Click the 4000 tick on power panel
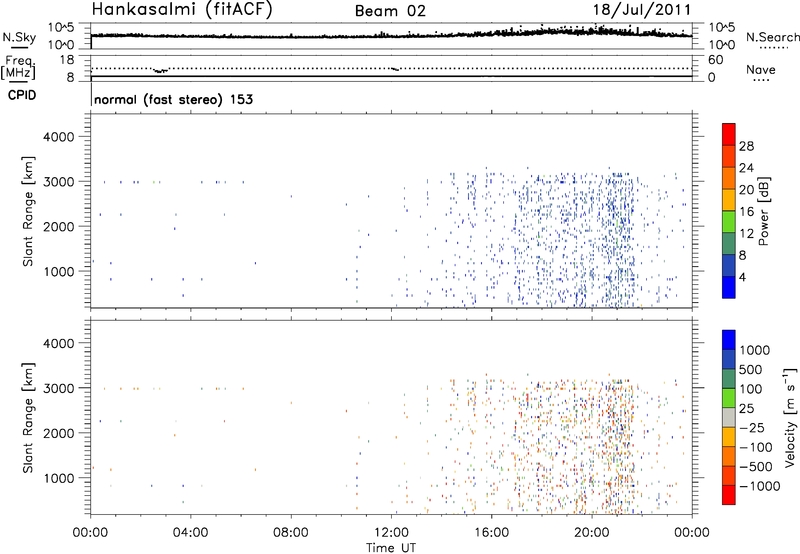800x554 pixels. click(58, 137)
